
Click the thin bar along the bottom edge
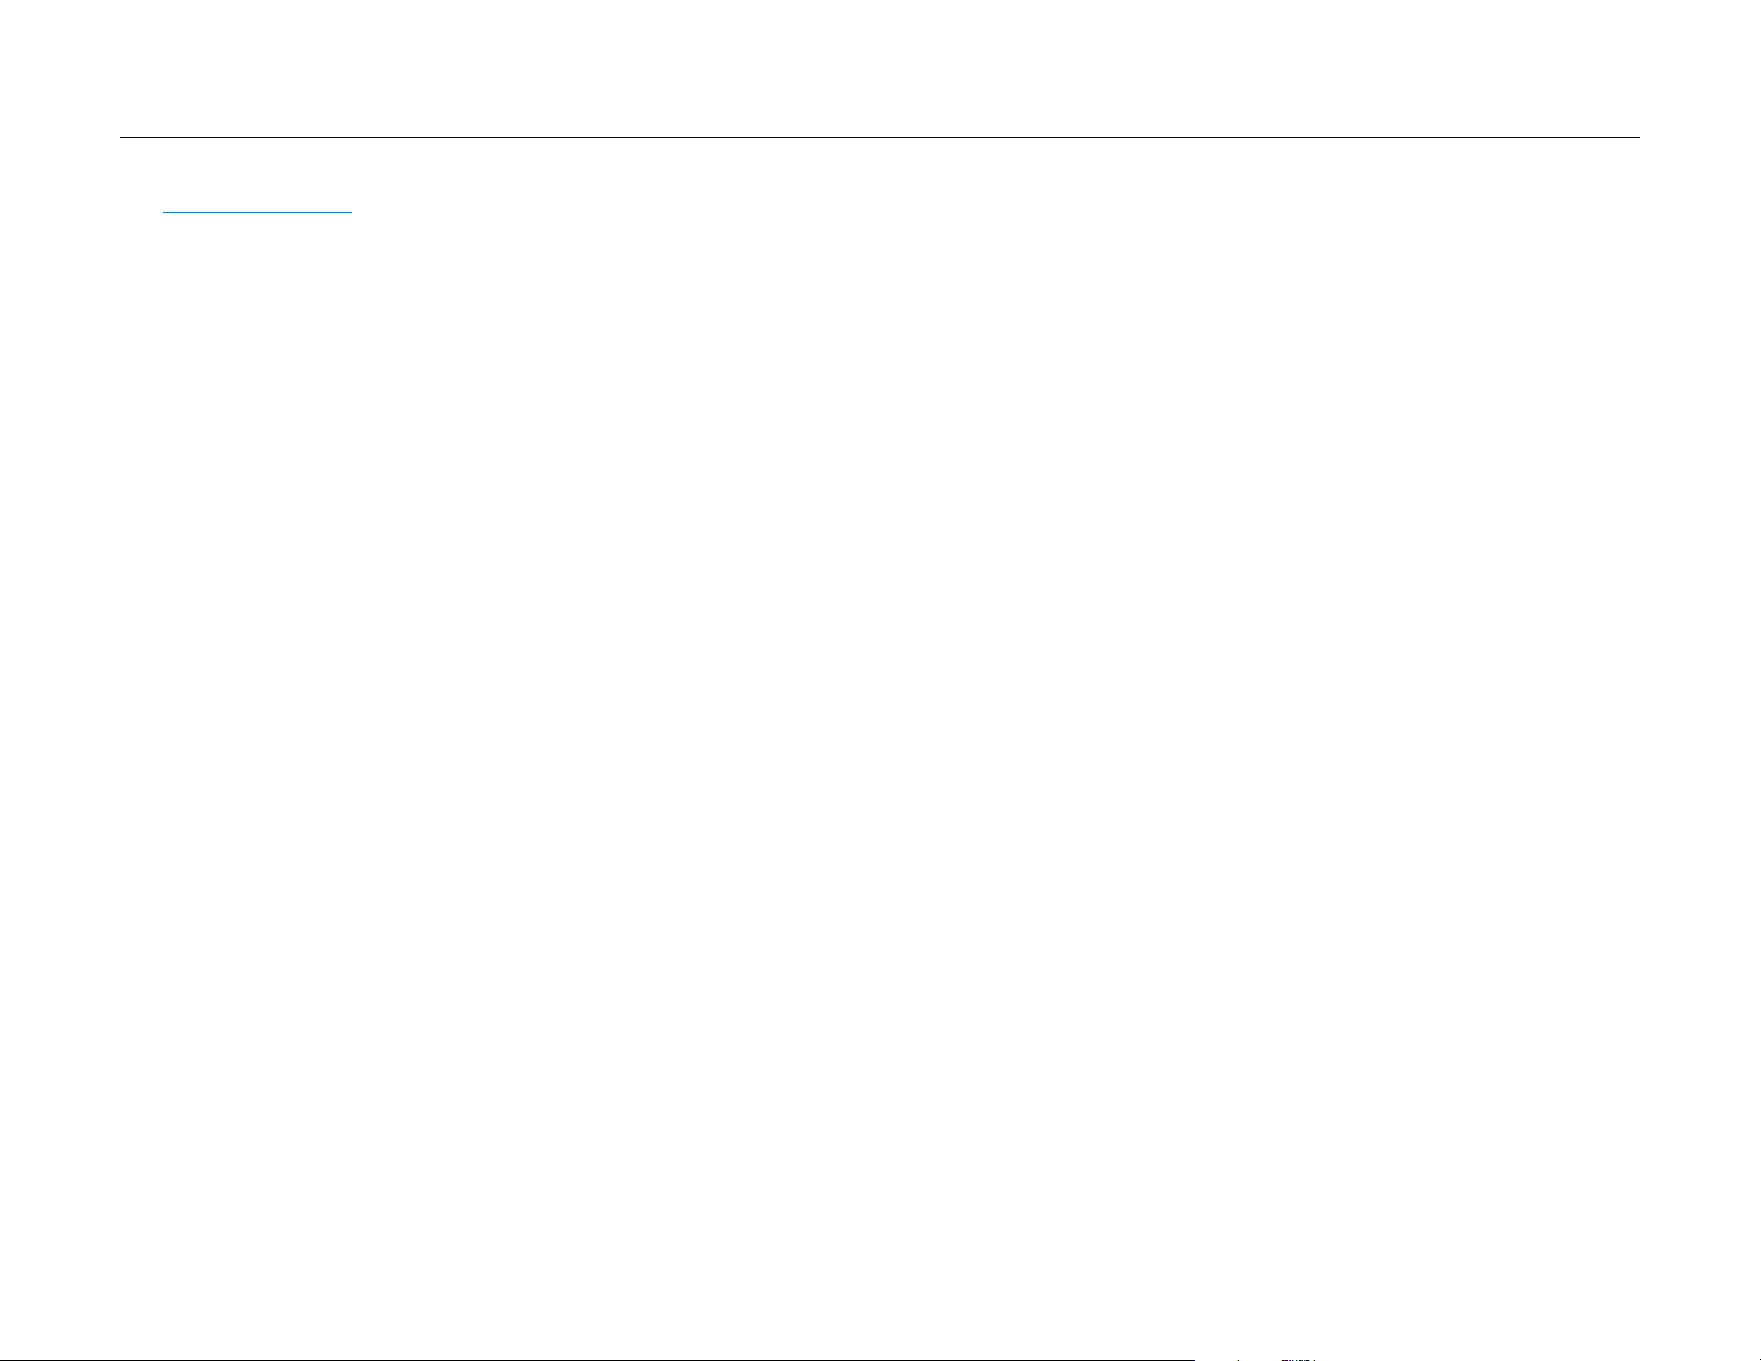click(597, 1360)
